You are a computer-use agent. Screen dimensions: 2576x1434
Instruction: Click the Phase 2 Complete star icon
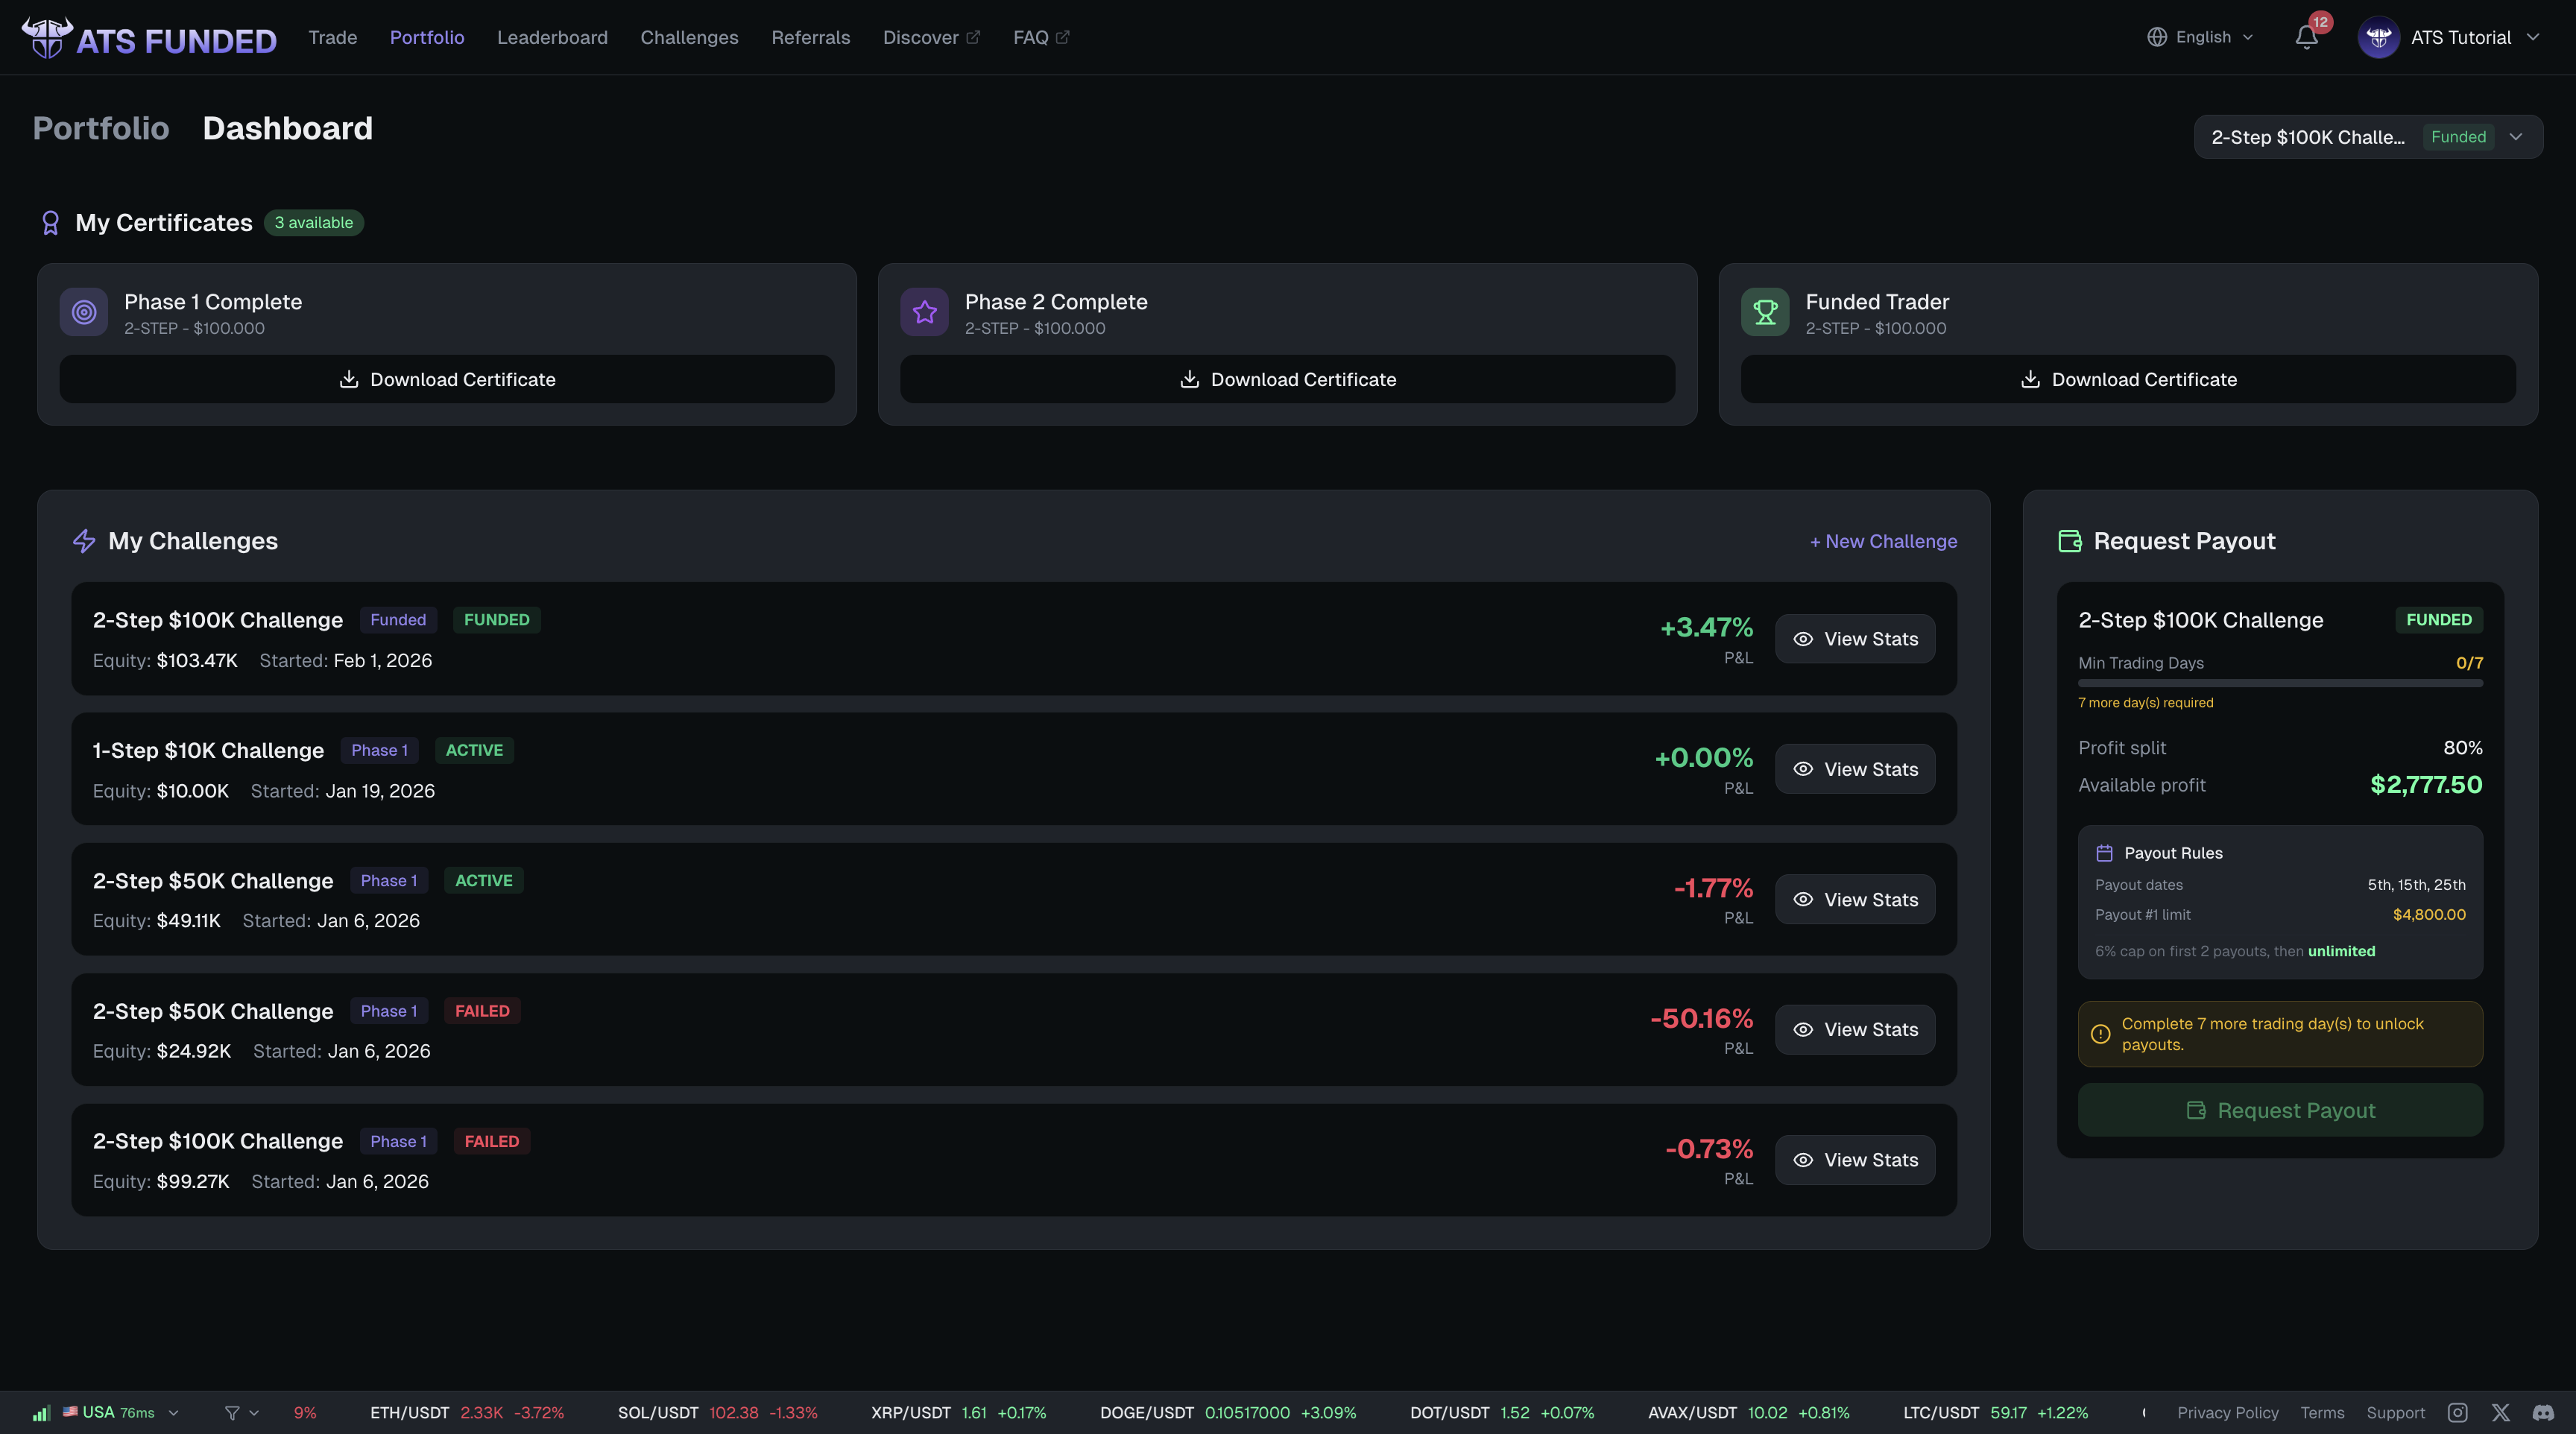click(924, 313)
